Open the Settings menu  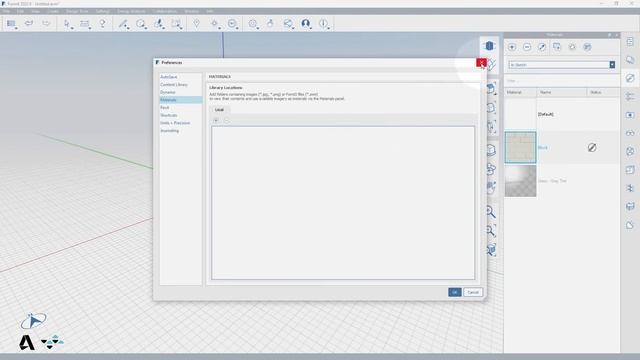(103, 11)
